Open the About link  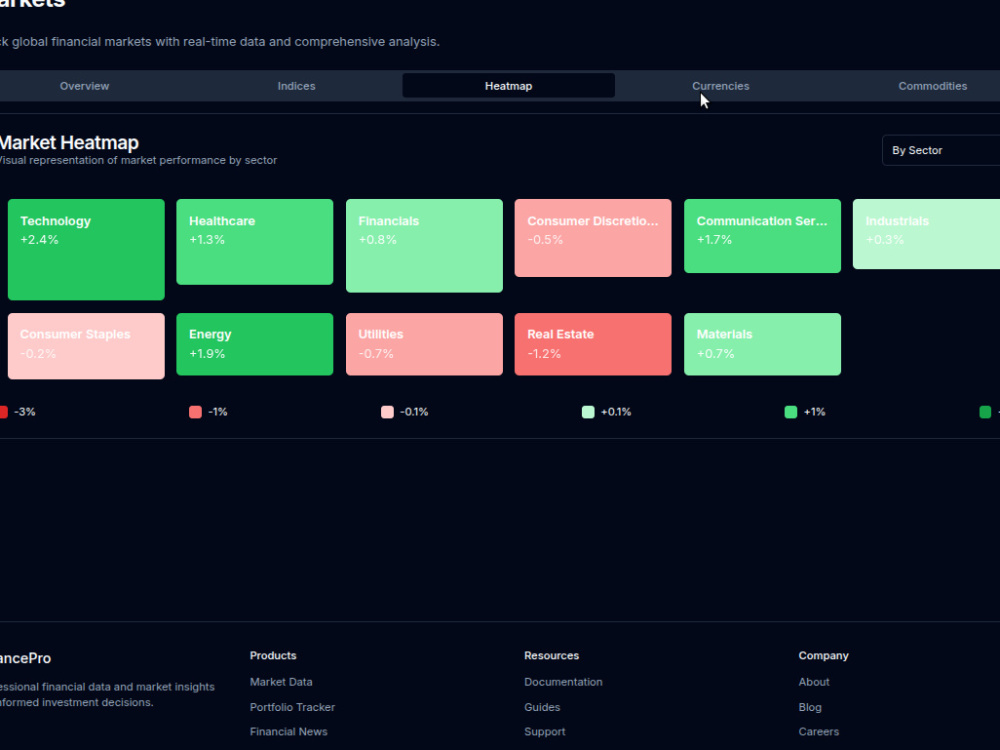[814, 682]
